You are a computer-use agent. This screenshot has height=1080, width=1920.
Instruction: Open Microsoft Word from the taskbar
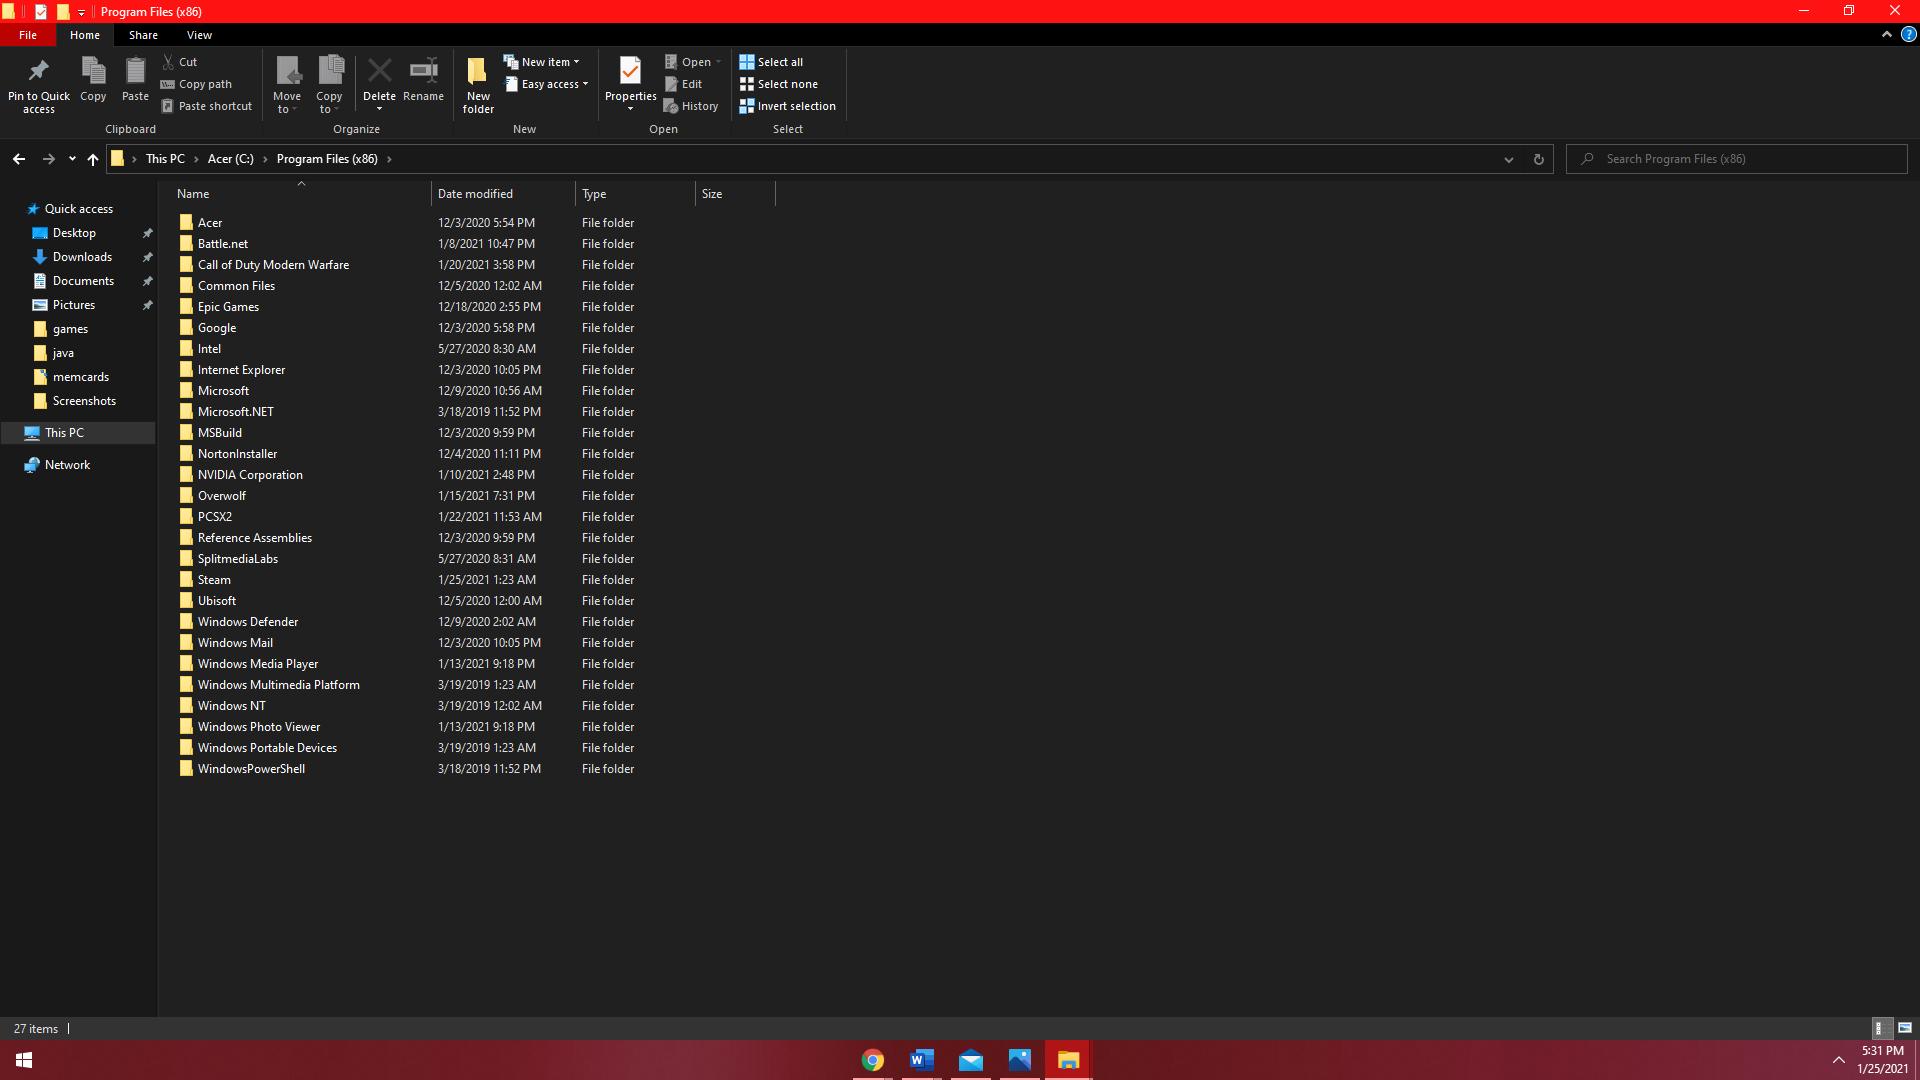click(x=921, y=1061)
